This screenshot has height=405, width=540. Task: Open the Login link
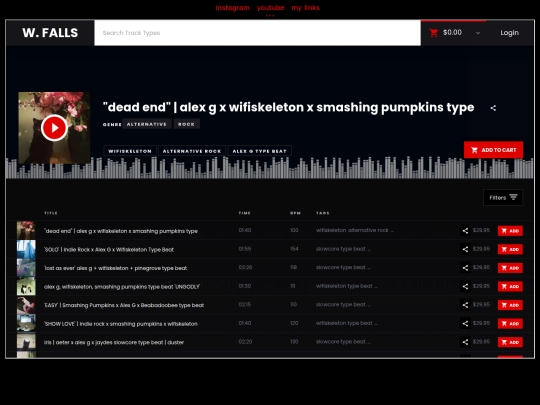[509, 33]
